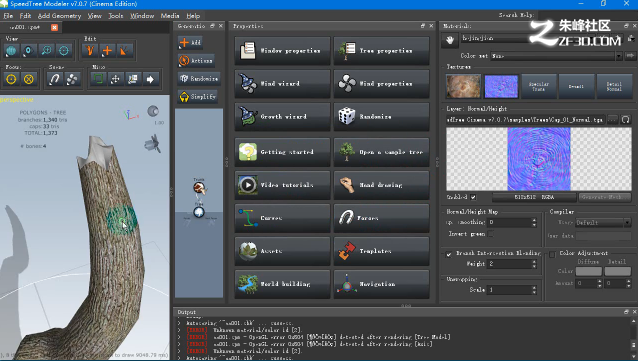This screenshot has width=638, height=361.
Task: Open Video tutorials
Action: (282, 185)
